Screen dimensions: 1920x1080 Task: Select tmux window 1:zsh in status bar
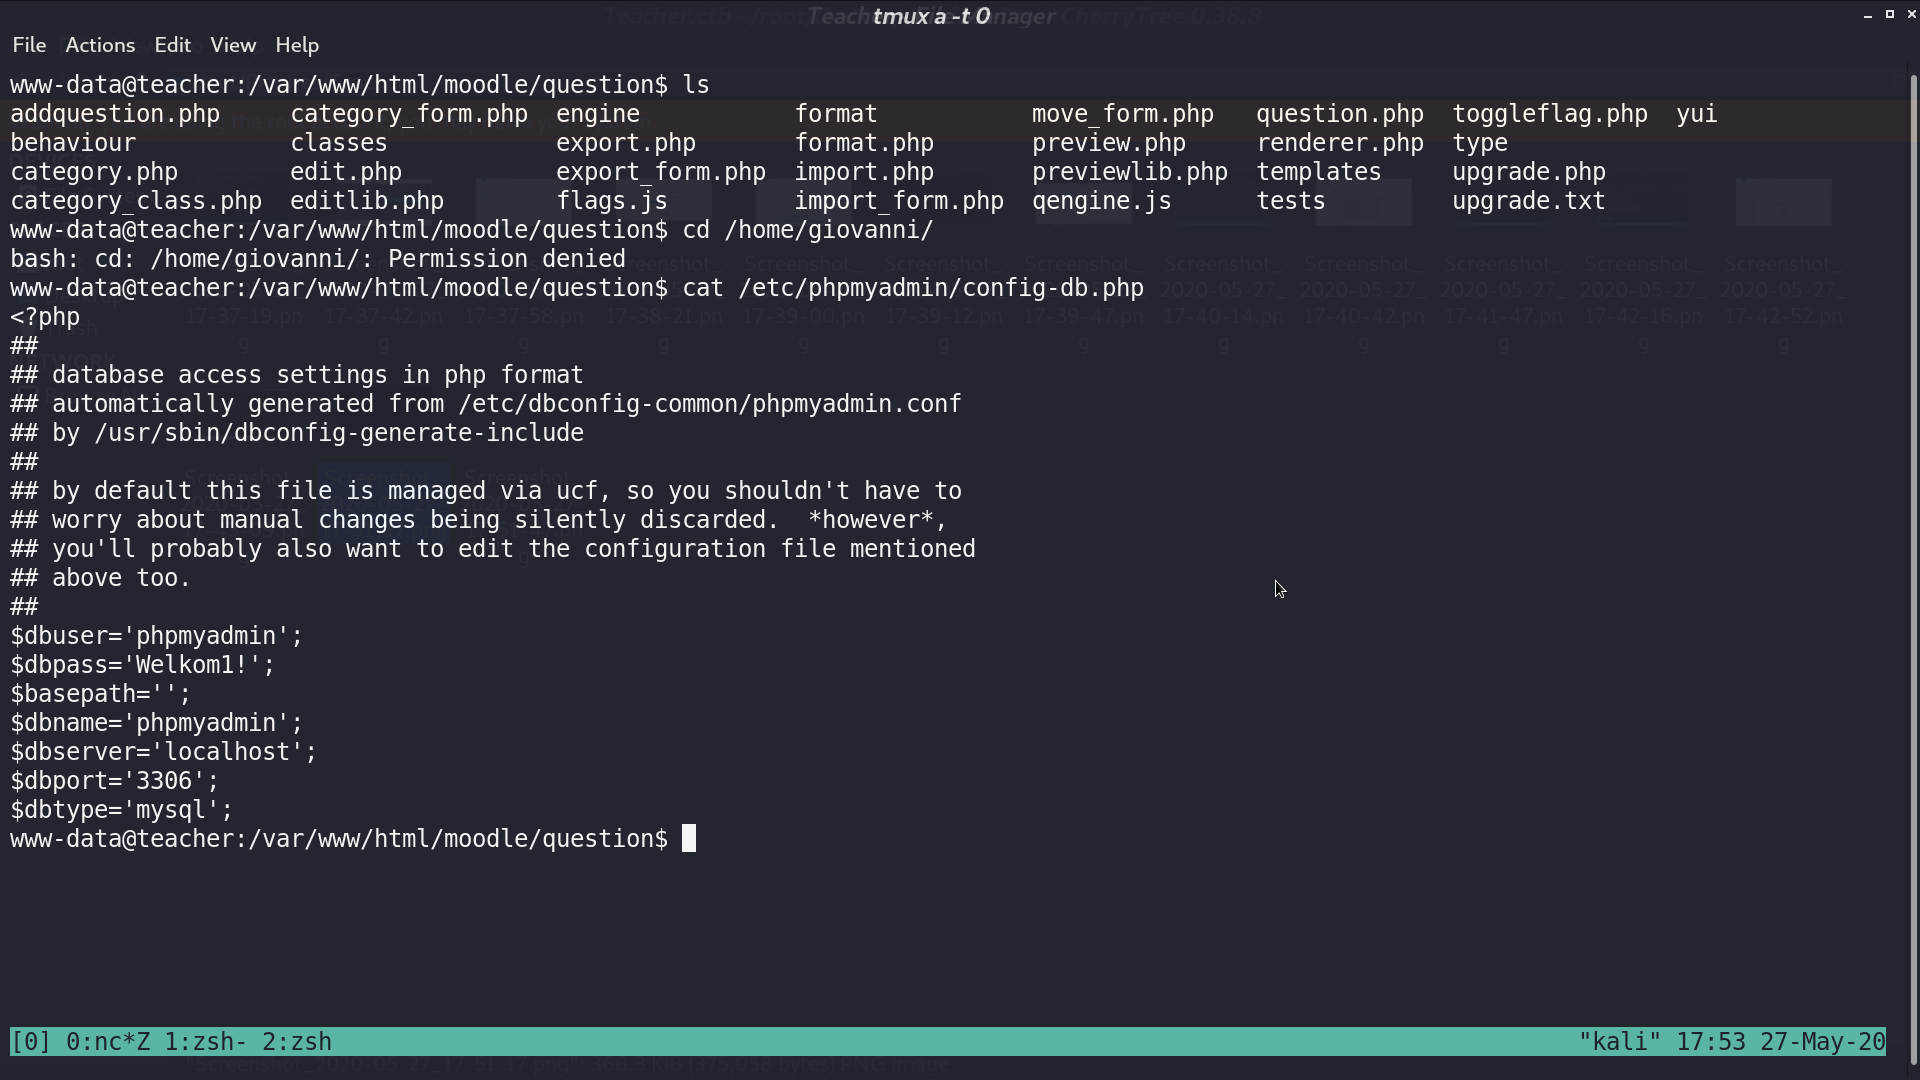click(x=206, y=1042)
